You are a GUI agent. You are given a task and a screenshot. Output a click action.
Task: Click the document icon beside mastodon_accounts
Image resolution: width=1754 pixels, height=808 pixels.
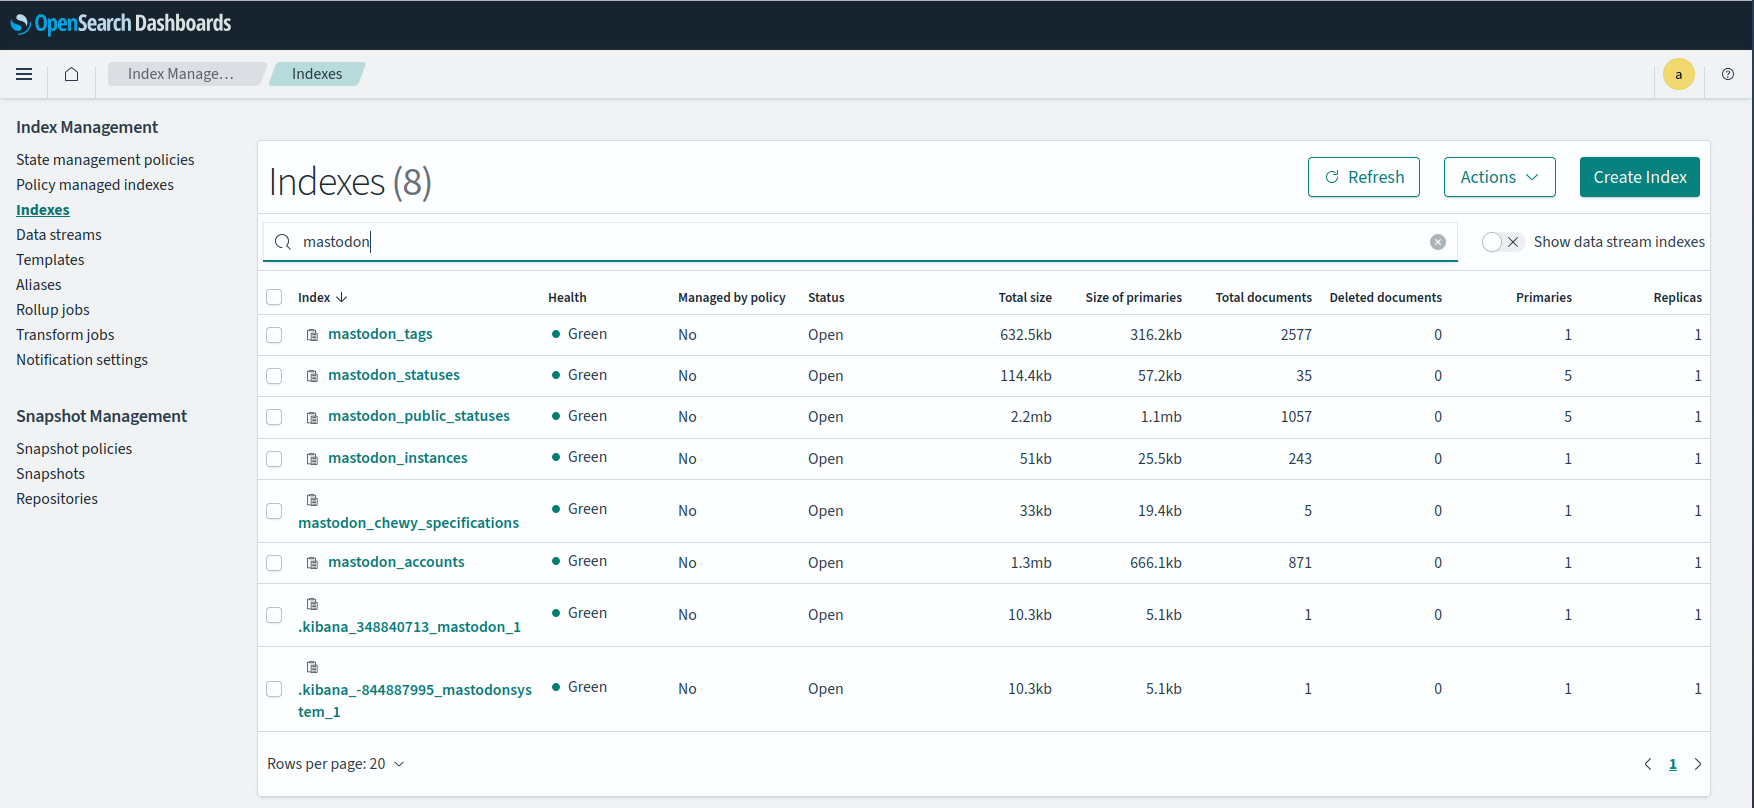[312, 563]
